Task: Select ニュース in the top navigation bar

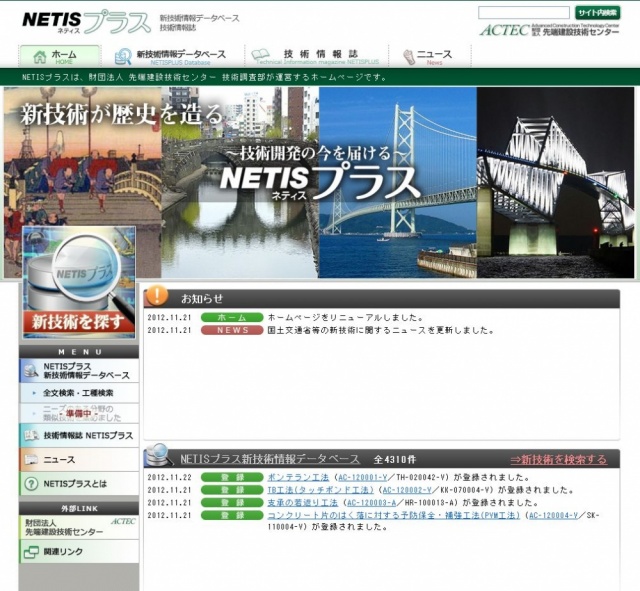Action: point(431,56)
